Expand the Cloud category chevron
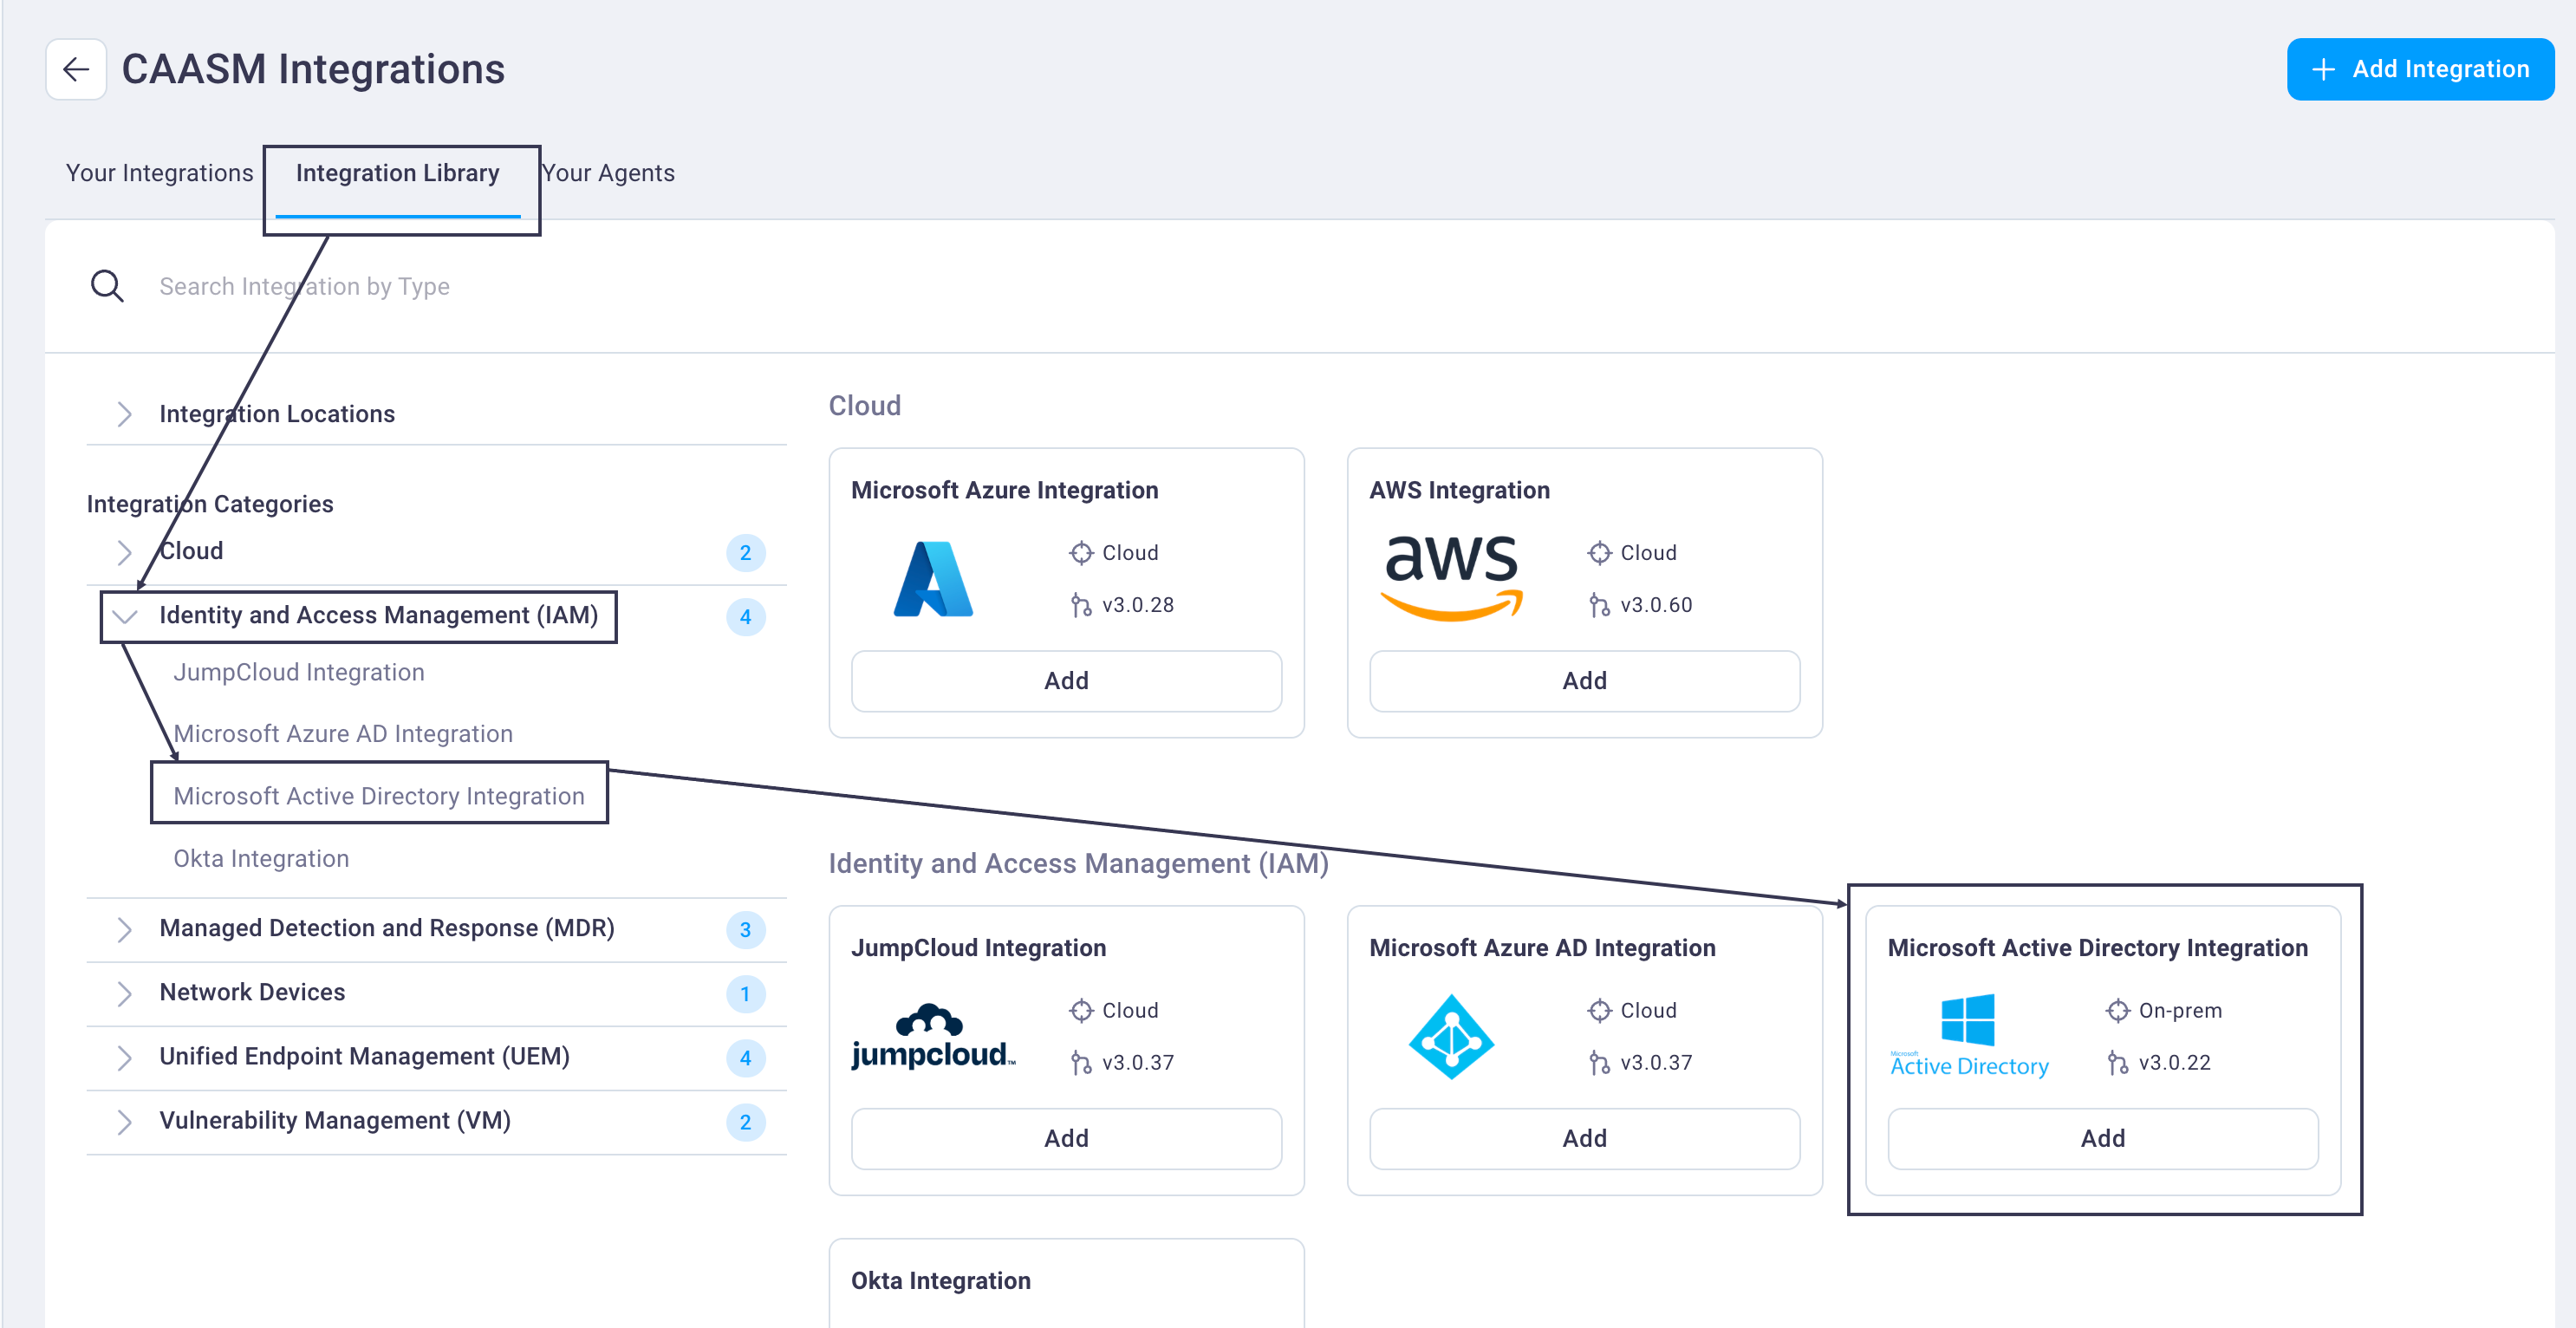 tap(124, 552)
